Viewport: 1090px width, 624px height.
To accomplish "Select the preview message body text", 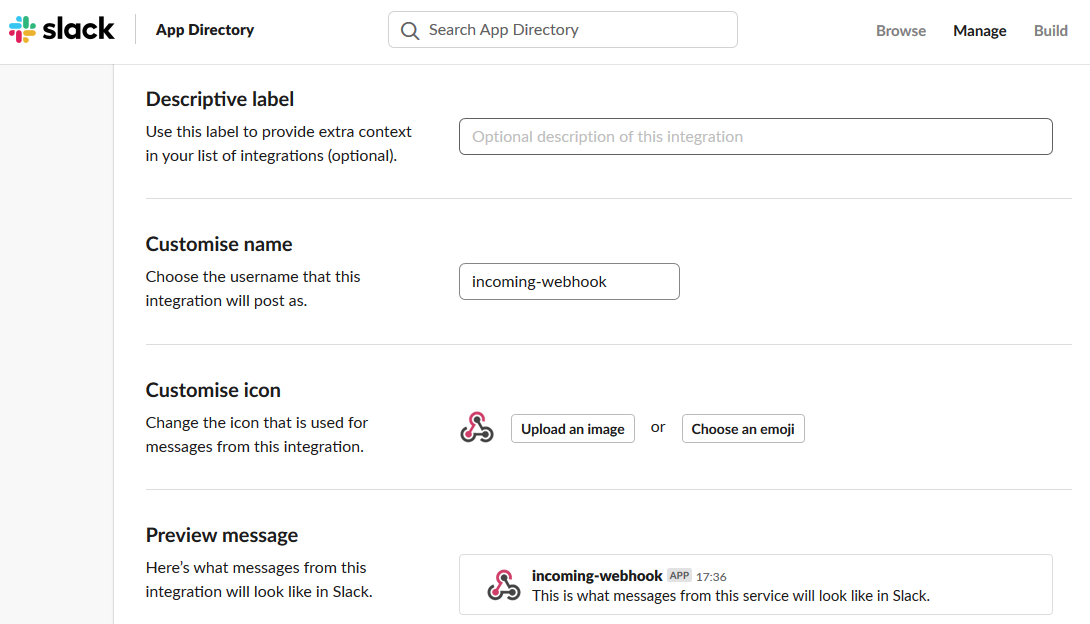I will 730,596.
